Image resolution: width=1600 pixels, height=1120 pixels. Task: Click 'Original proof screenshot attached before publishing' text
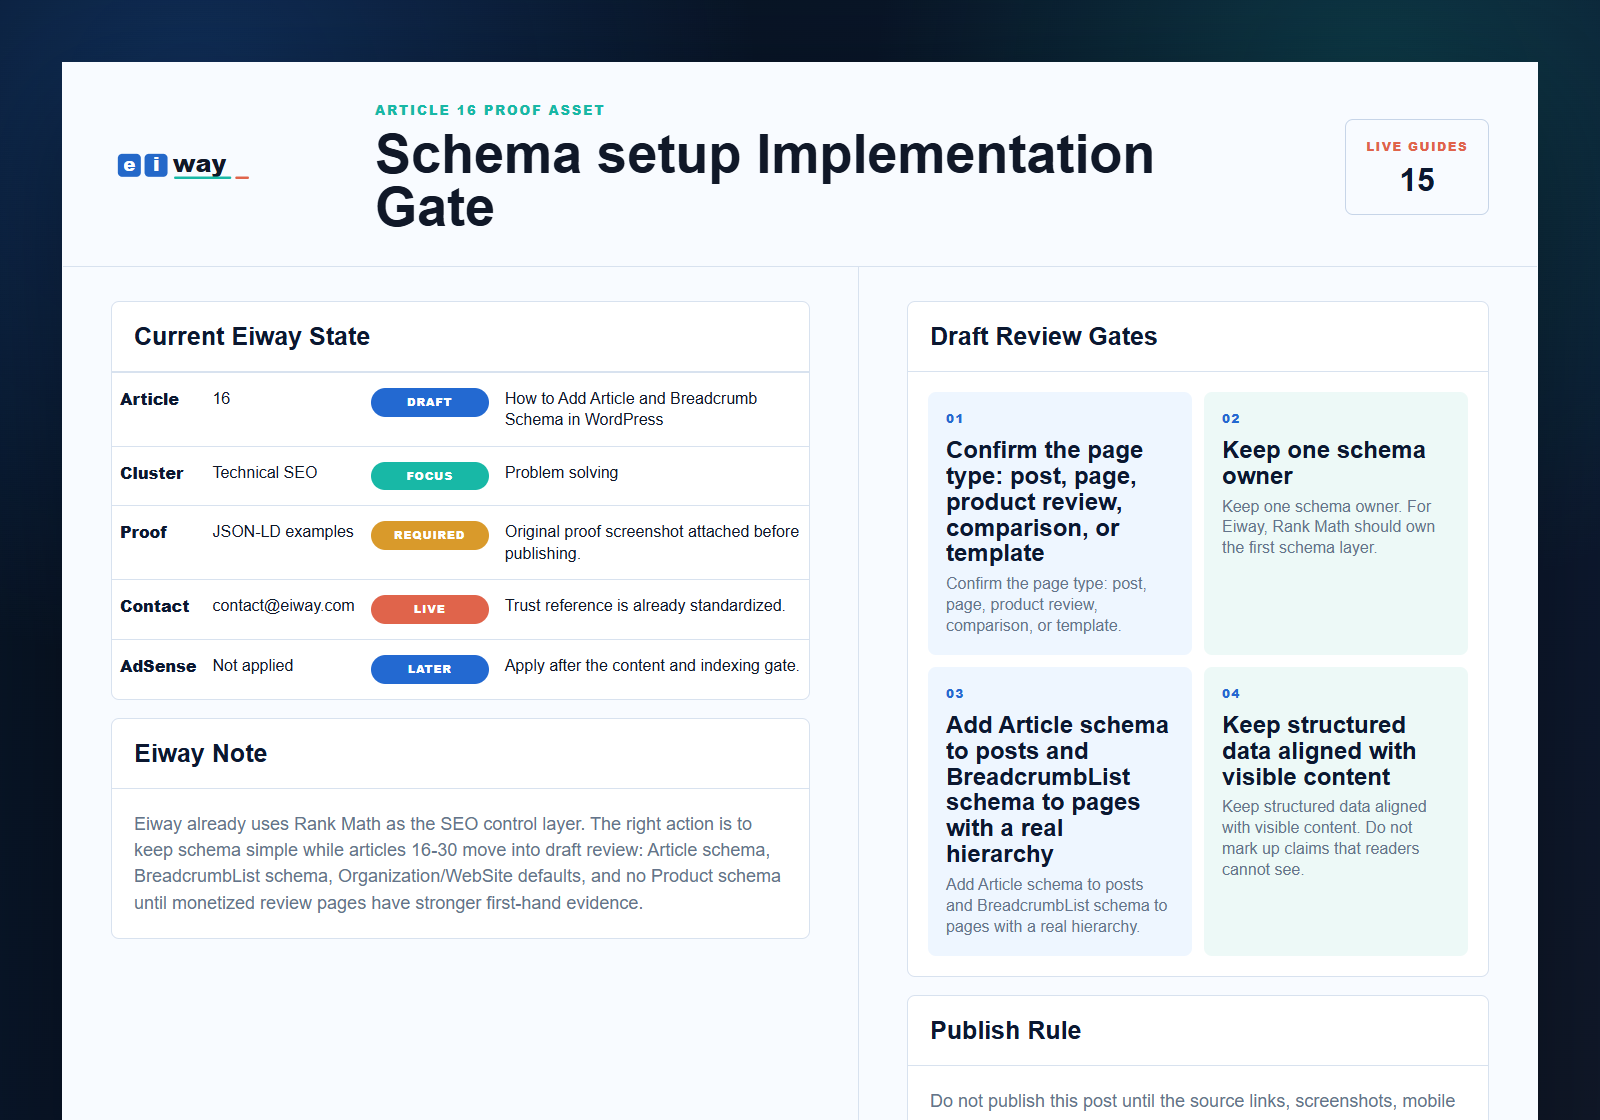coord(651,542)
